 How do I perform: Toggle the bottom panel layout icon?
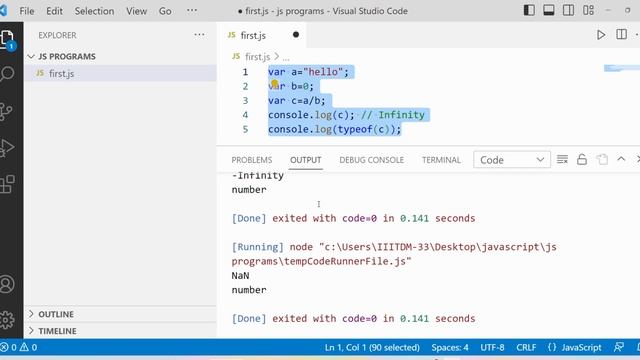click(x=549, y=10)
